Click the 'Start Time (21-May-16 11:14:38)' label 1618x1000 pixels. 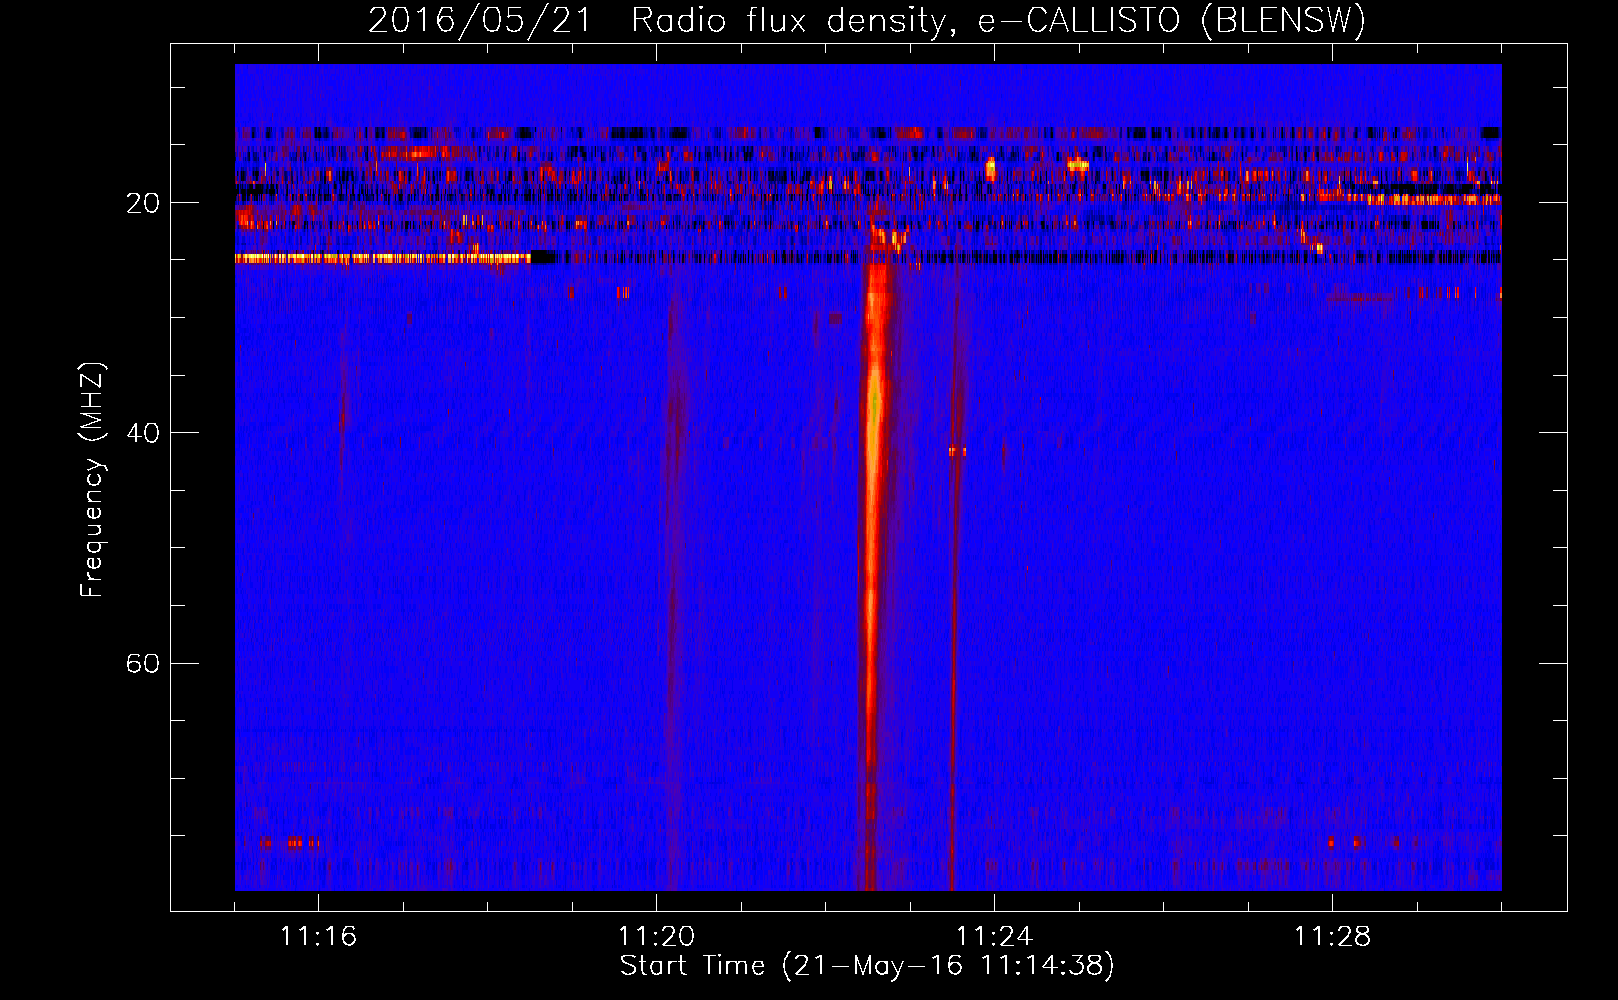pos(866,966)
